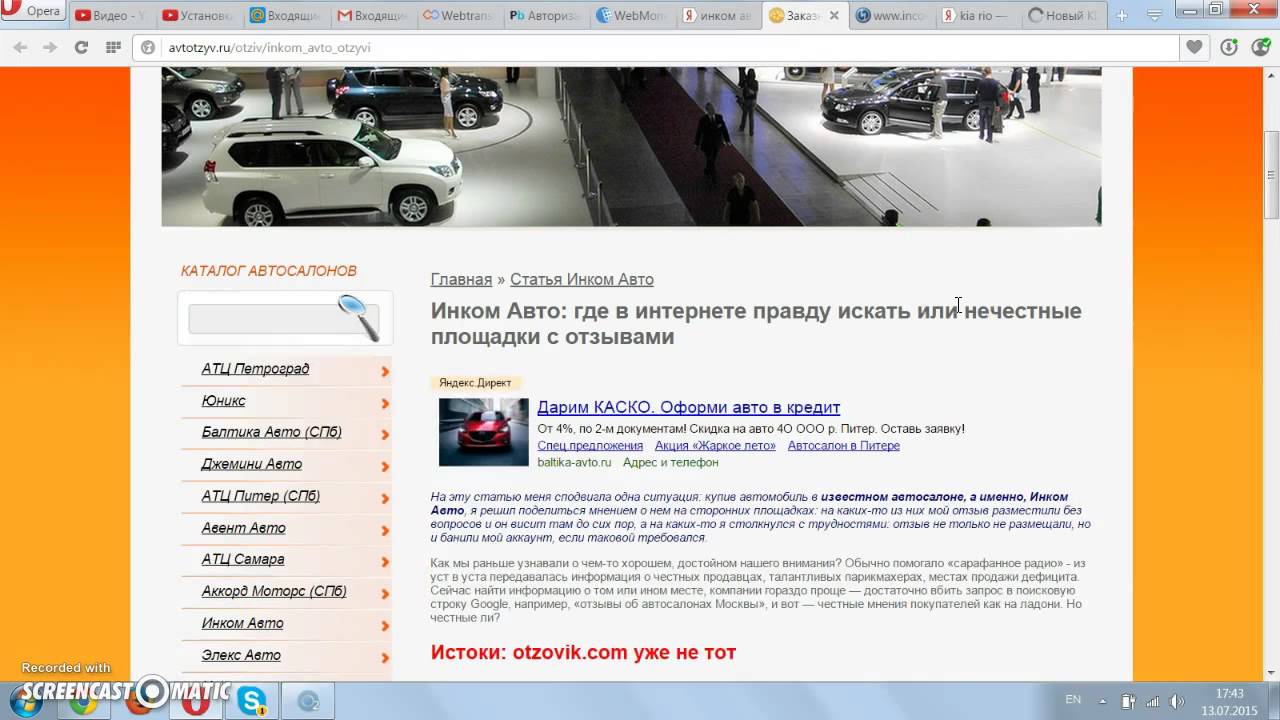
Task: Switch to the Mail.ru Входящие tab
Action: (x=283, y=15)
